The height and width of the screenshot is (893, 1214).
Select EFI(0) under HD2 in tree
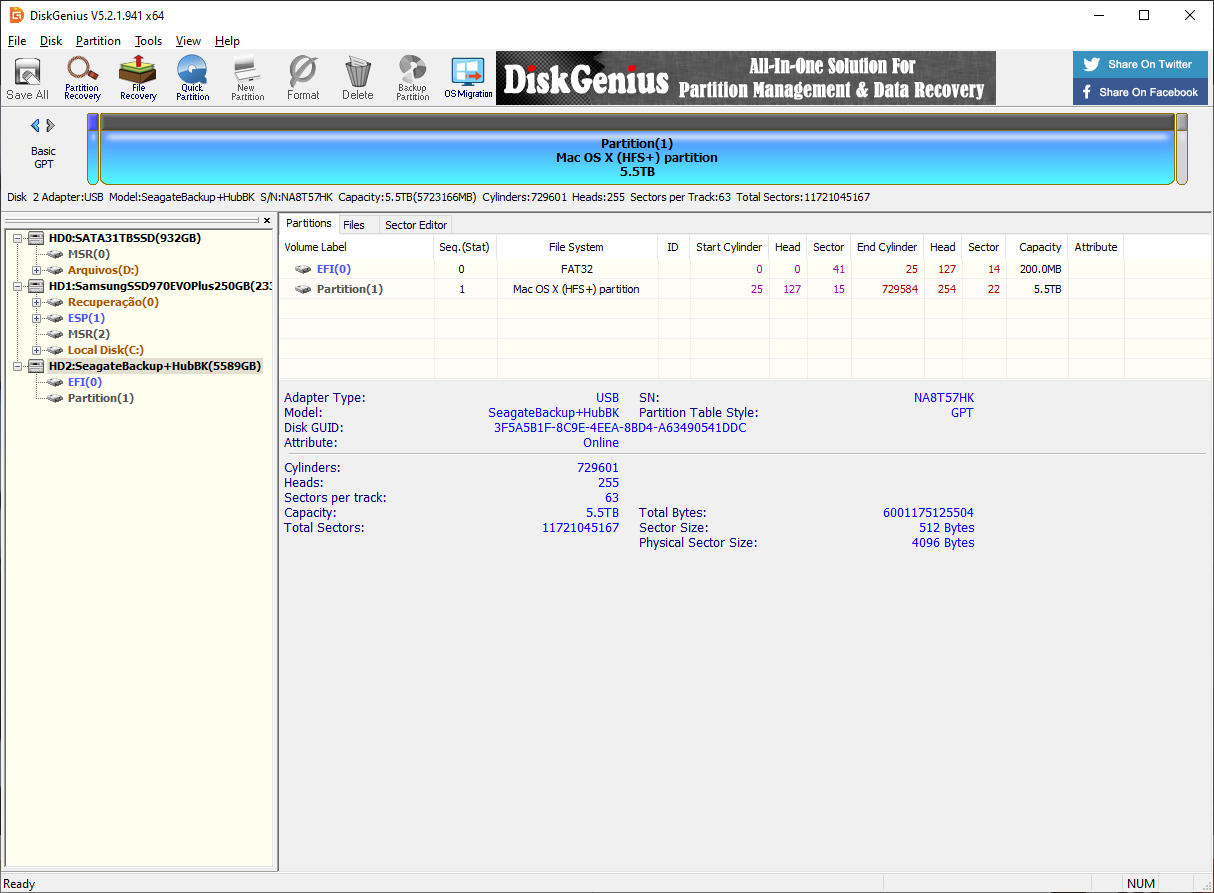pyautogui.click(x=85, y=382)
